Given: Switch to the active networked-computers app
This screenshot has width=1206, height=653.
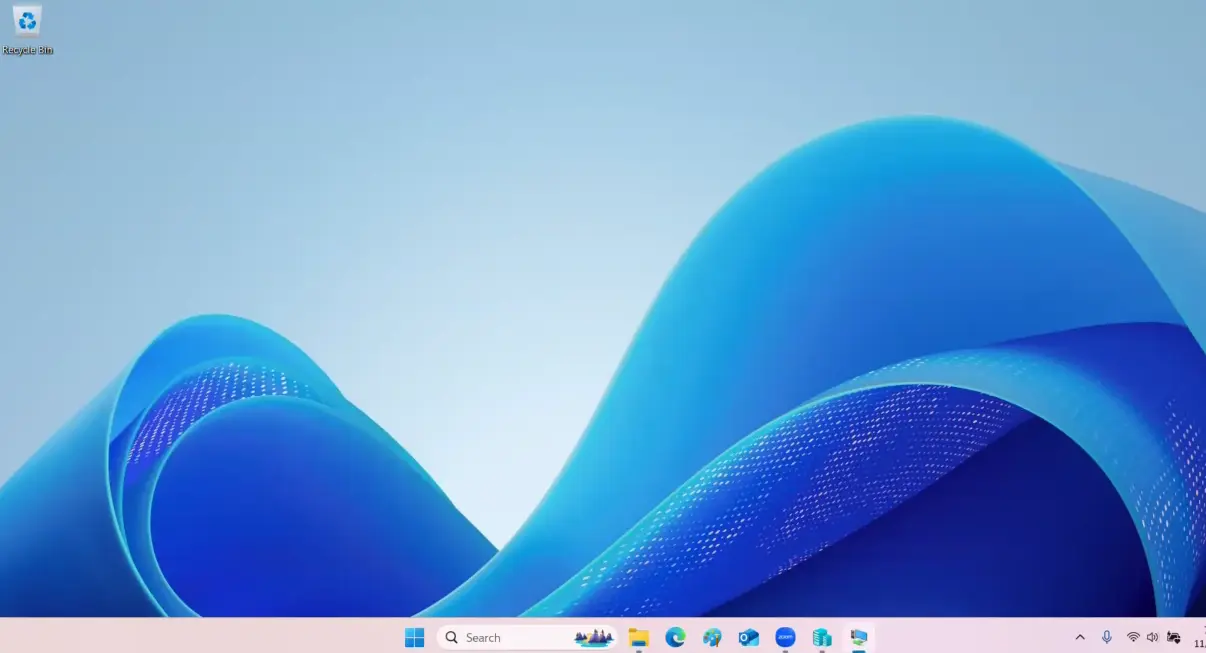Looking at the screenshot, I should pyautogui.click(x=858, y=638).
